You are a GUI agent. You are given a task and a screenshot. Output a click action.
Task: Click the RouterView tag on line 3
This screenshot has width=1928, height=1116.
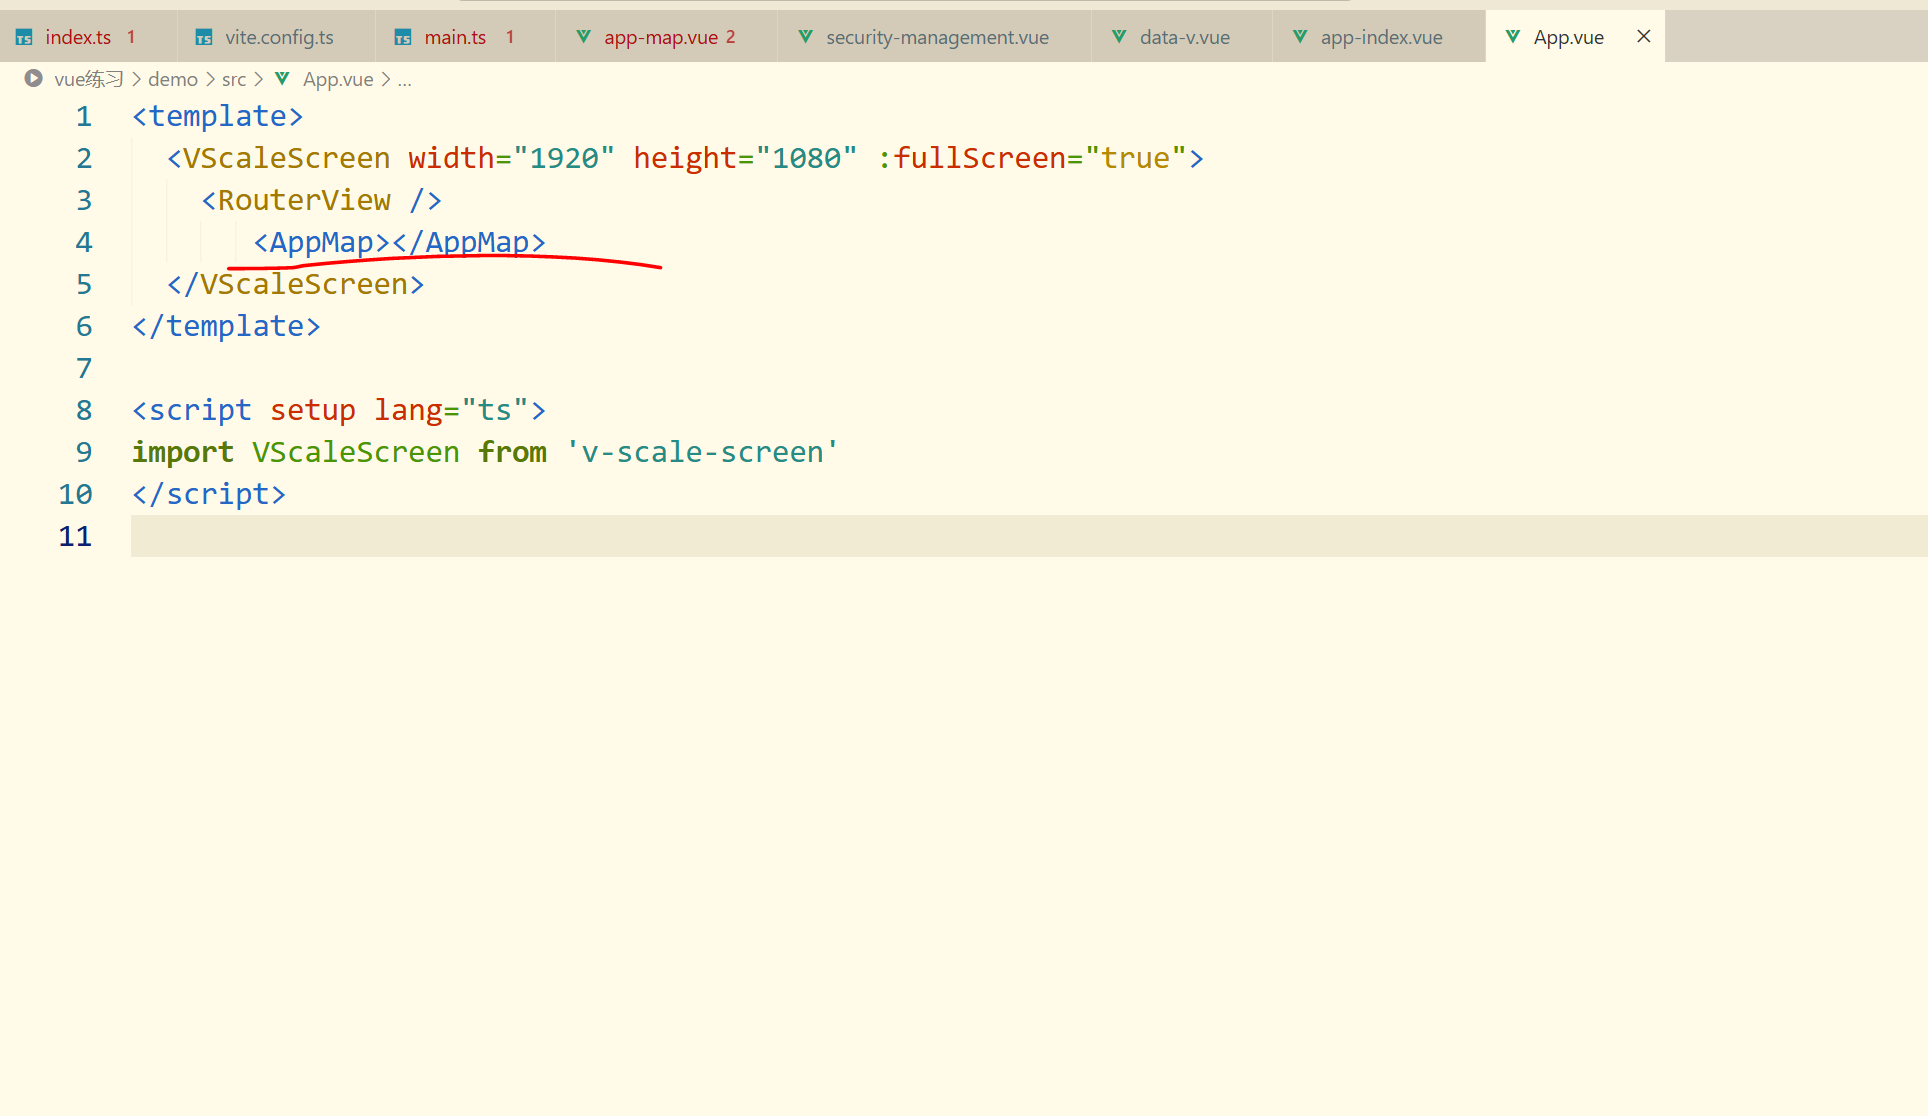tap(303, 200)
